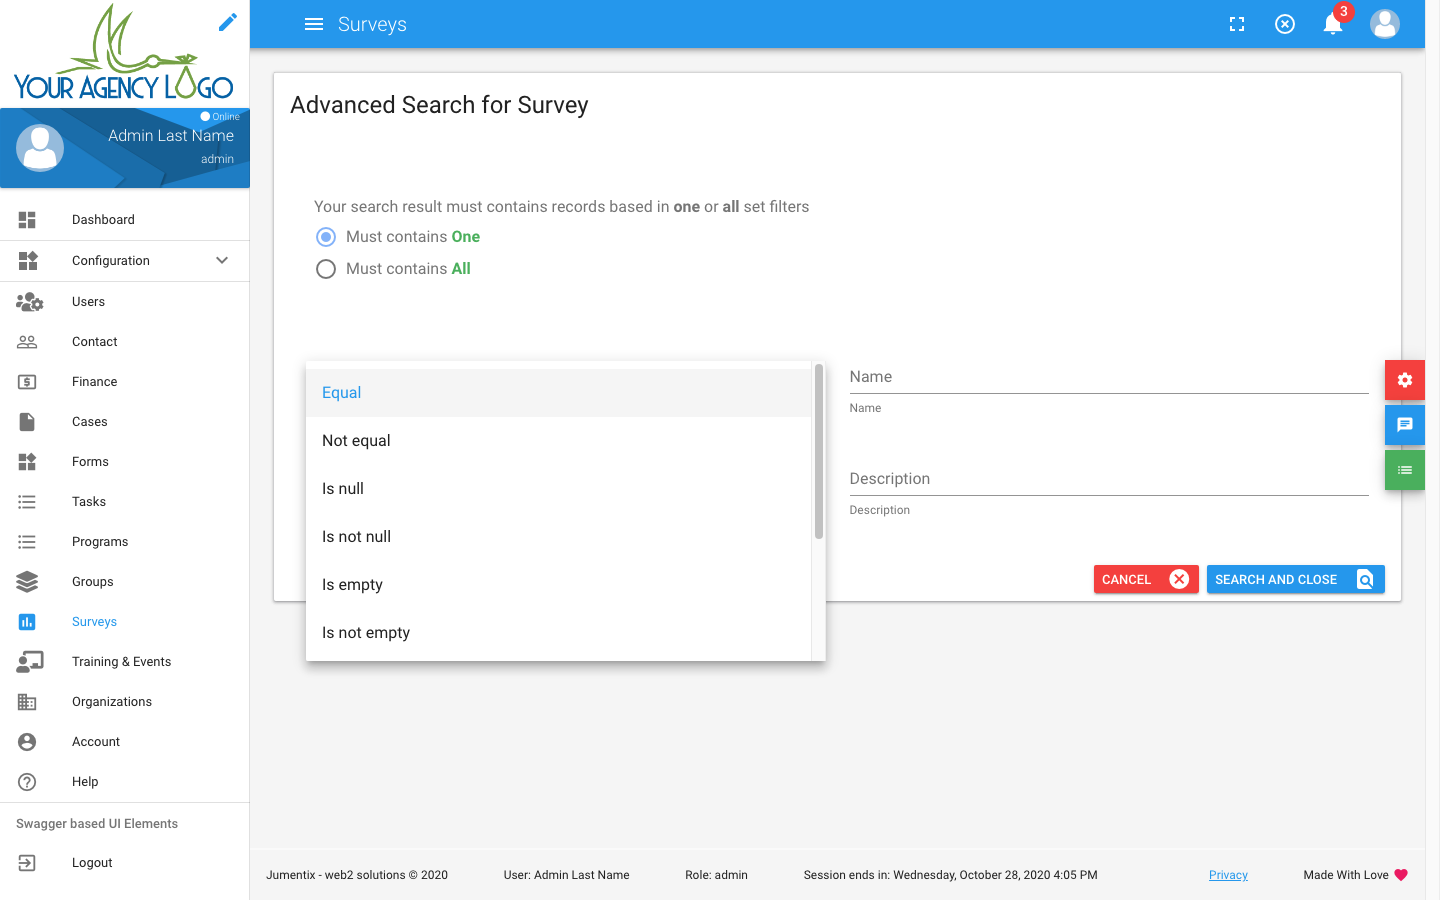Choose Is not empty operator option
The height and width of the screenshot is (900, 1440).
[x=558, y=633]
